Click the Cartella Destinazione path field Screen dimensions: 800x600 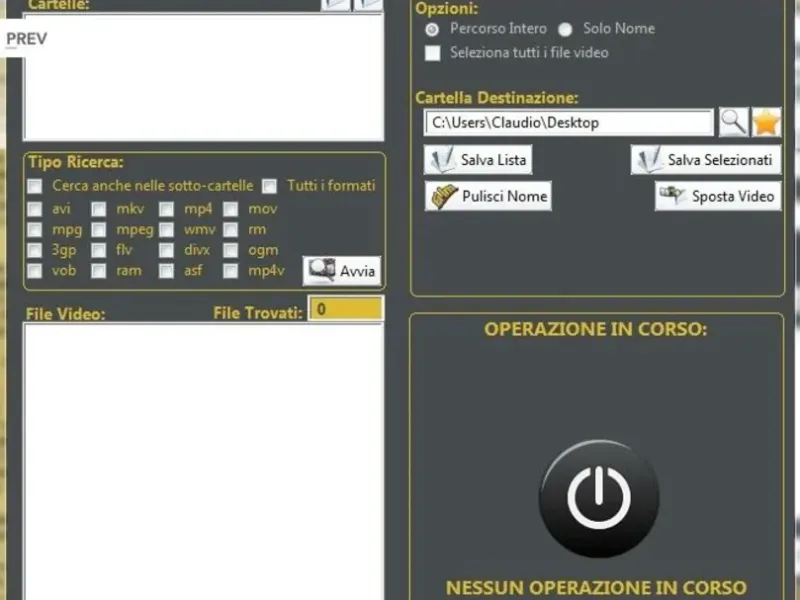(568, 122)
